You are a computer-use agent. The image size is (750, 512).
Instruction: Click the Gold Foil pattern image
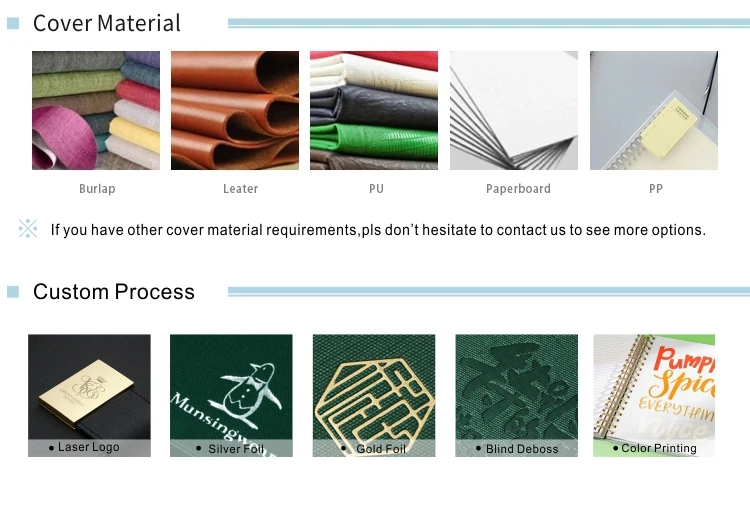[374, 396]
